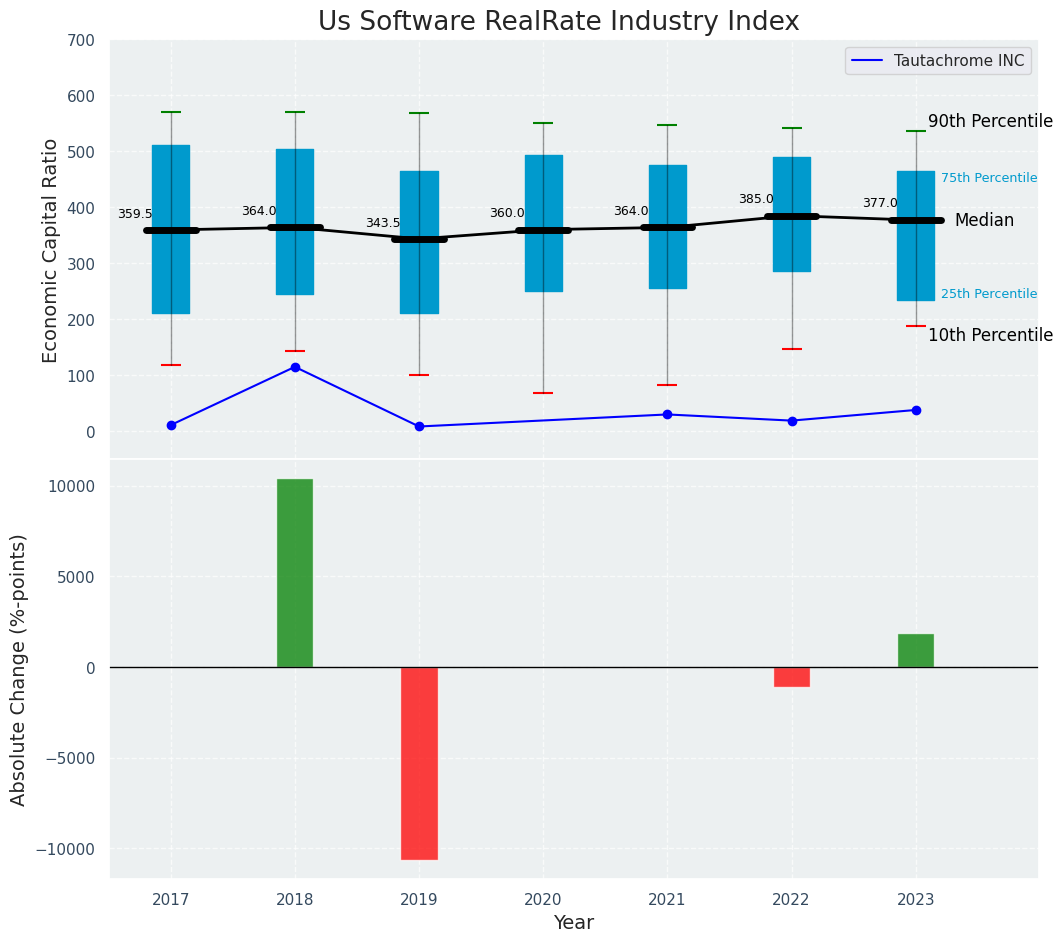Click the 385.0 median value label
Viewport: 1063px width, 942px height.
[756, 200]
